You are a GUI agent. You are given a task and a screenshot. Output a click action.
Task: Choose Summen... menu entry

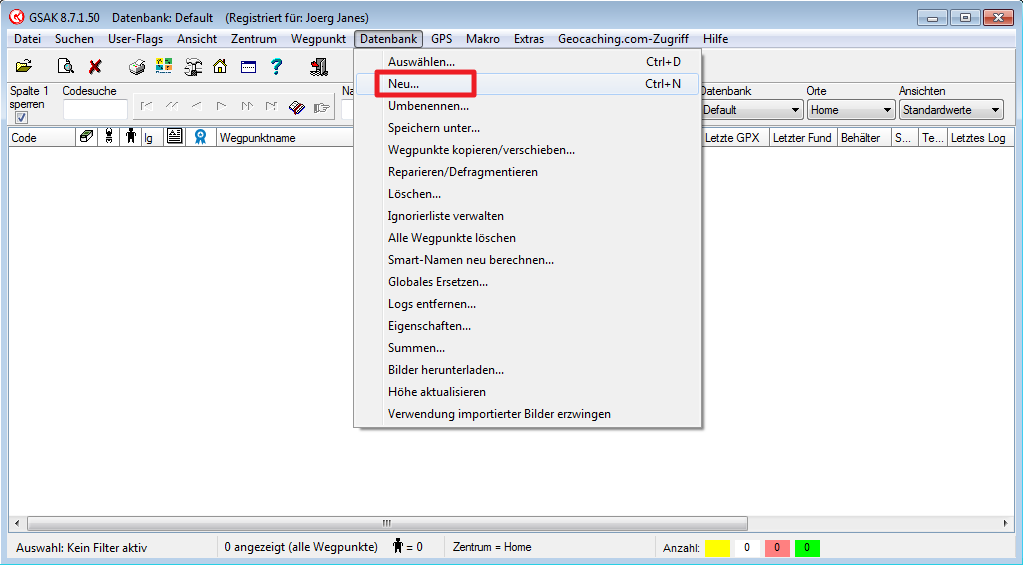pos(527,348)
